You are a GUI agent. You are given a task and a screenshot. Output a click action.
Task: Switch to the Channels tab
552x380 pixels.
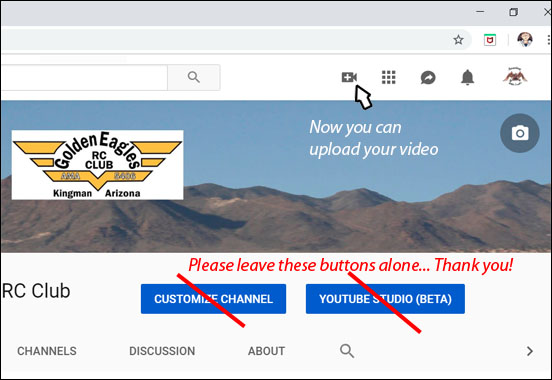47,351
